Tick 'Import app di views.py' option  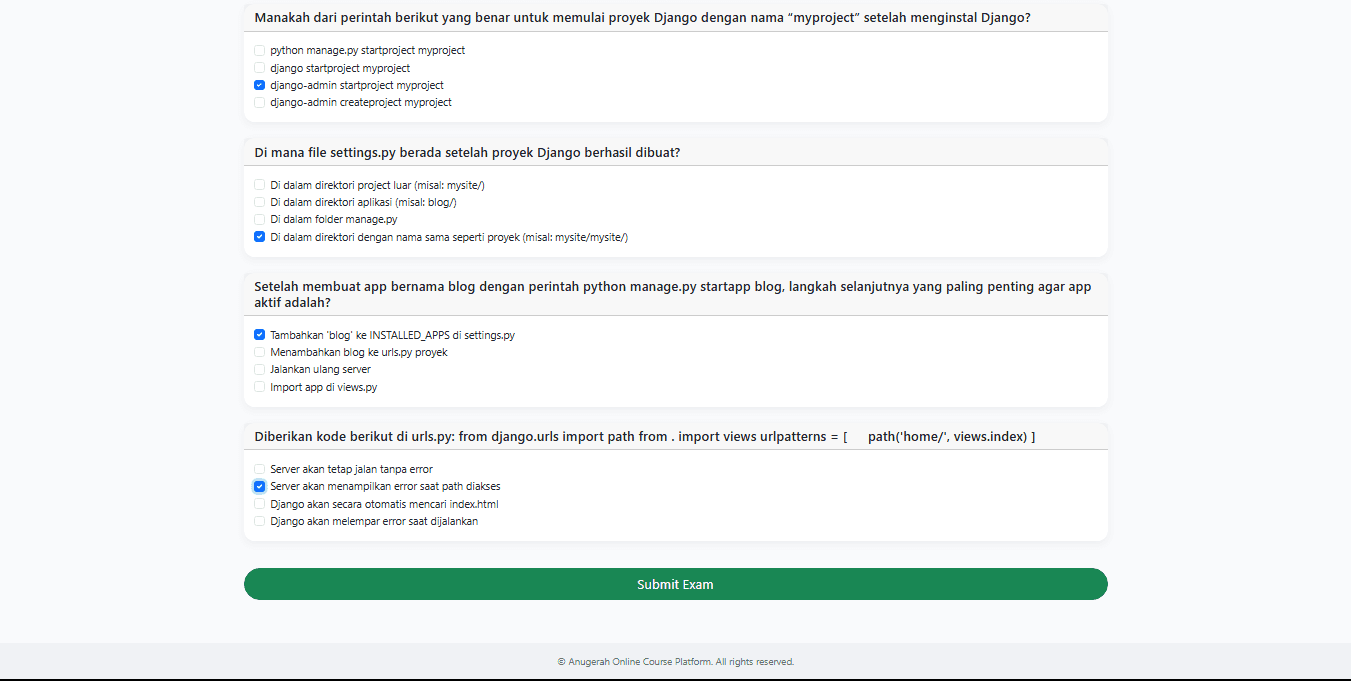(x=260, y=387)
